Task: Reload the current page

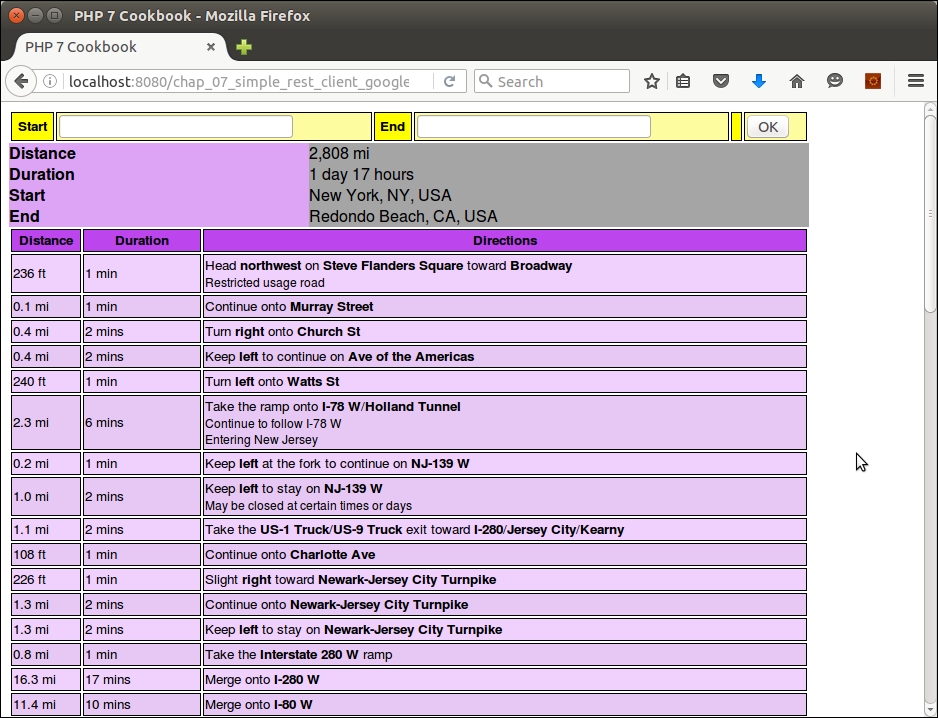Action: 450,82
